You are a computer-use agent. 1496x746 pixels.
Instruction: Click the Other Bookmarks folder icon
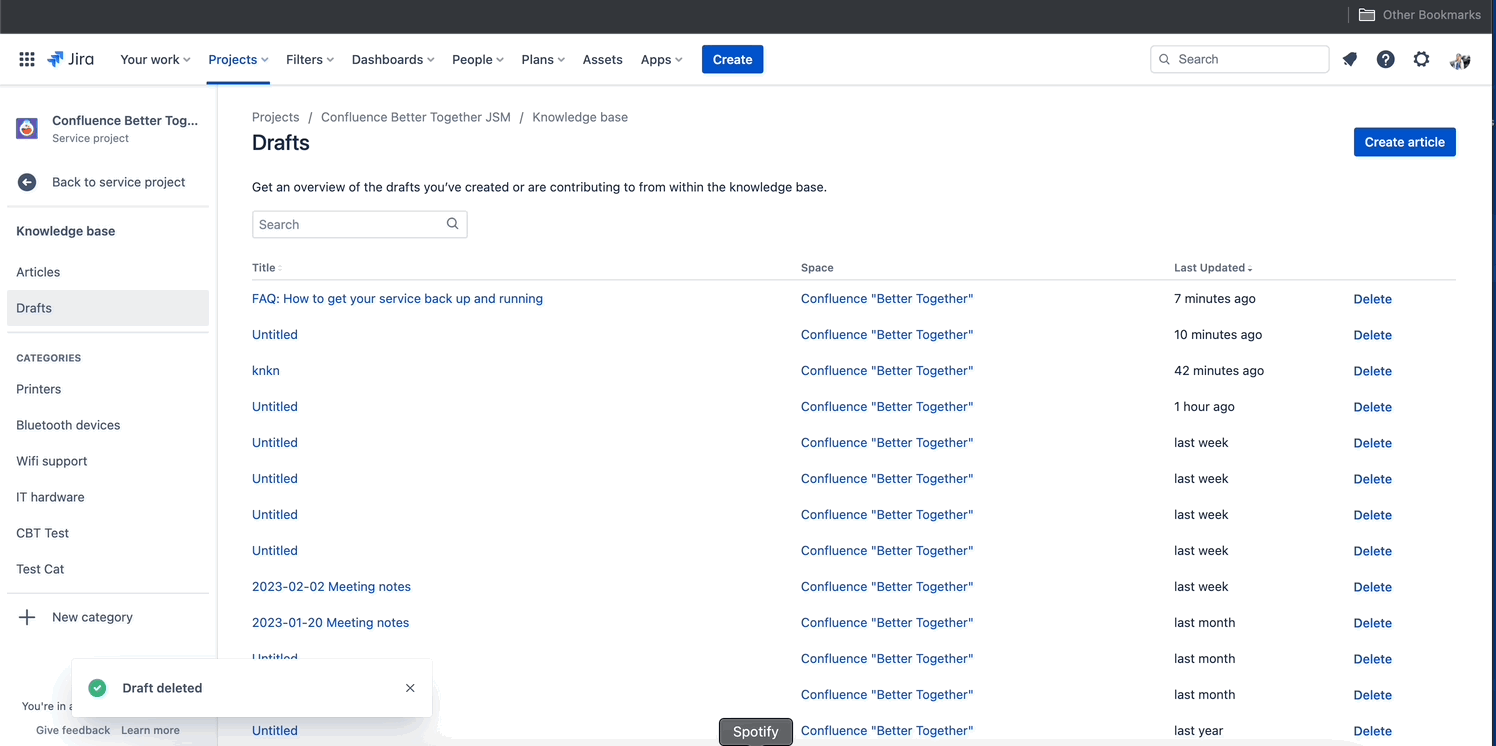(1367, 15)
